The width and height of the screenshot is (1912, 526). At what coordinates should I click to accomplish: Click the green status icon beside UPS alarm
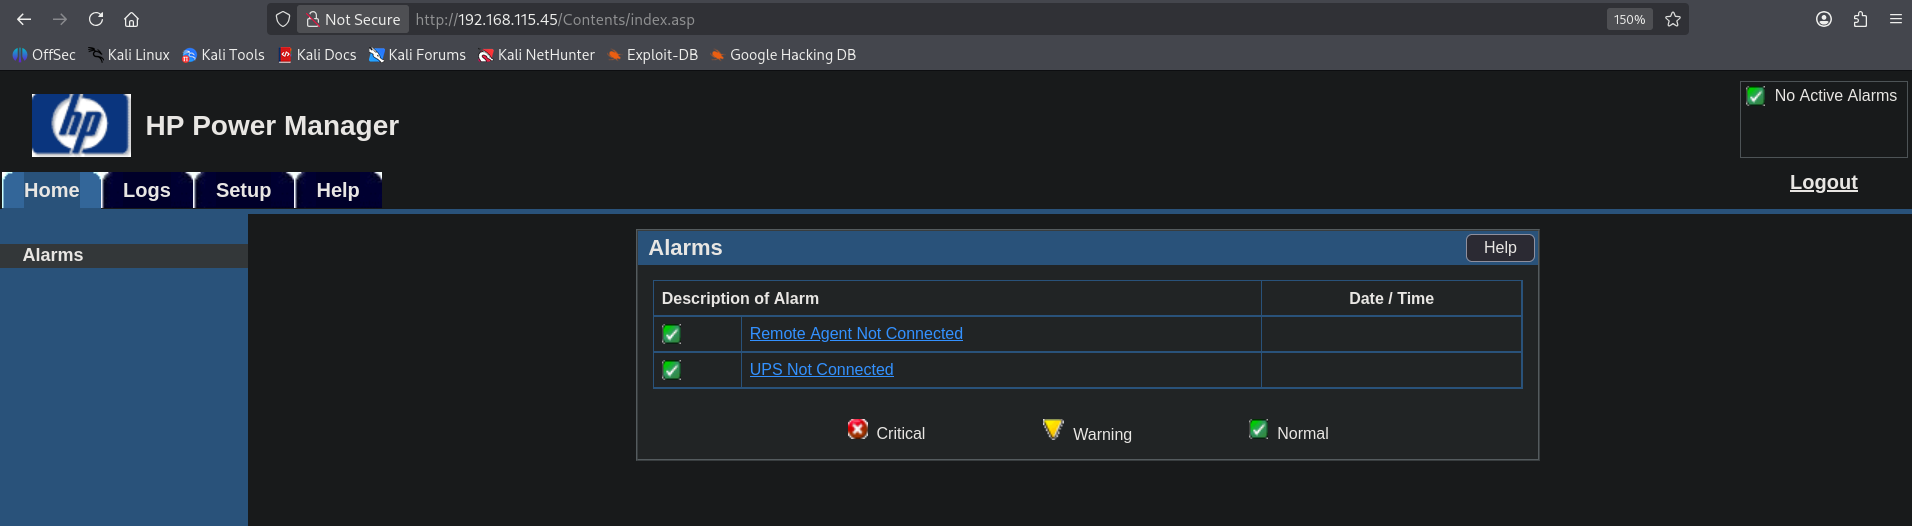coord(672,370)
